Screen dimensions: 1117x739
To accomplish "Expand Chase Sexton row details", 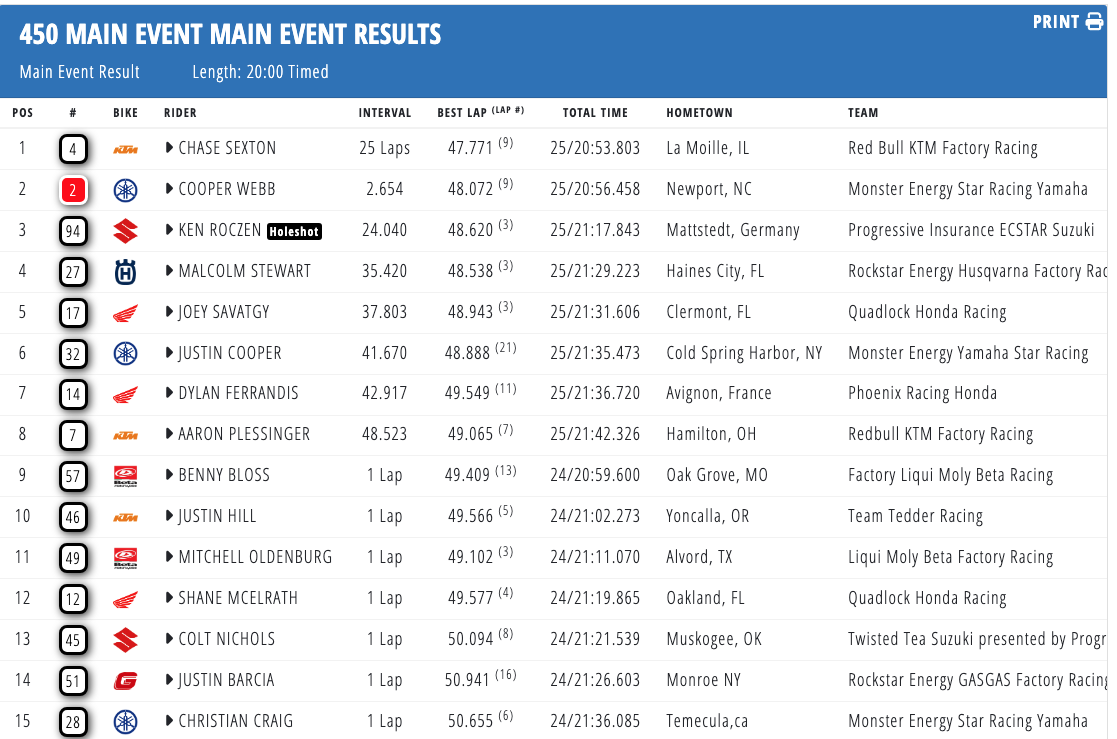I will tap(169, 149).
